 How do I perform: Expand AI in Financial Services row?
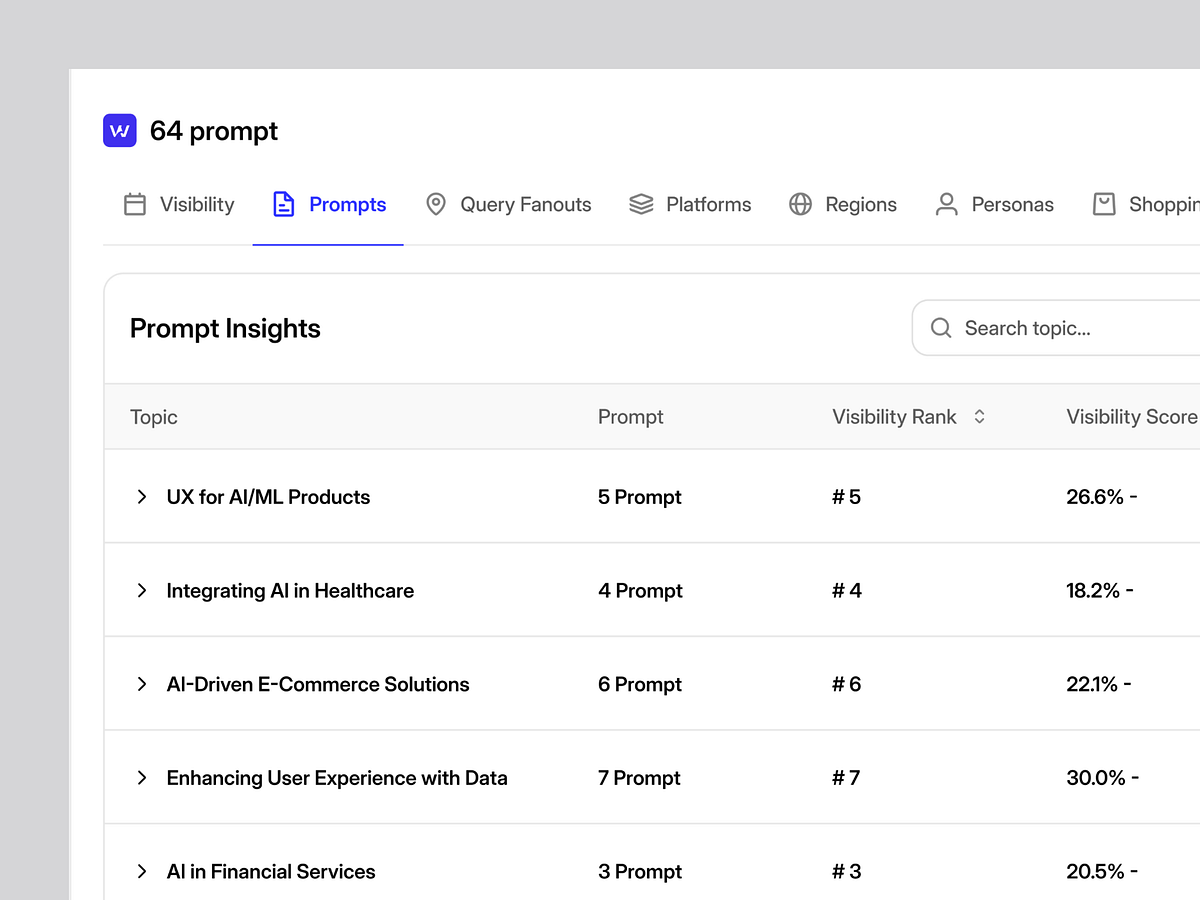click(x=142, y=872)
